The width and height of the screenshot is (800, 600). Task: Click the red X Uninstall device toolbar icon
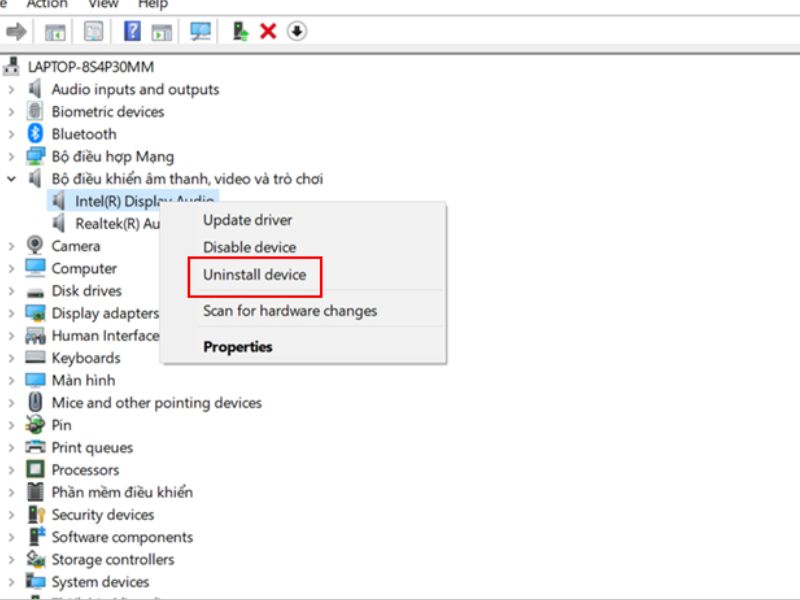pos(268,32)
